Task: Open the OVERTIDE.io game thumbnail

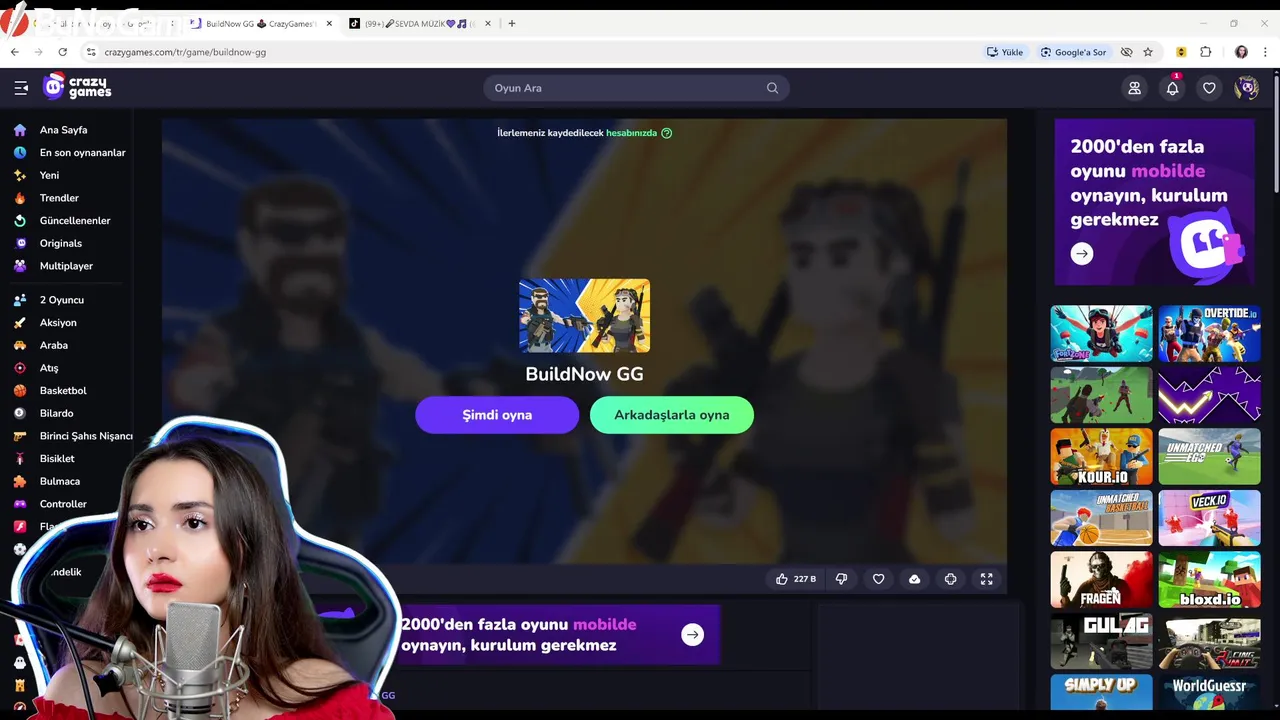Action: [x=1209, y=334]
